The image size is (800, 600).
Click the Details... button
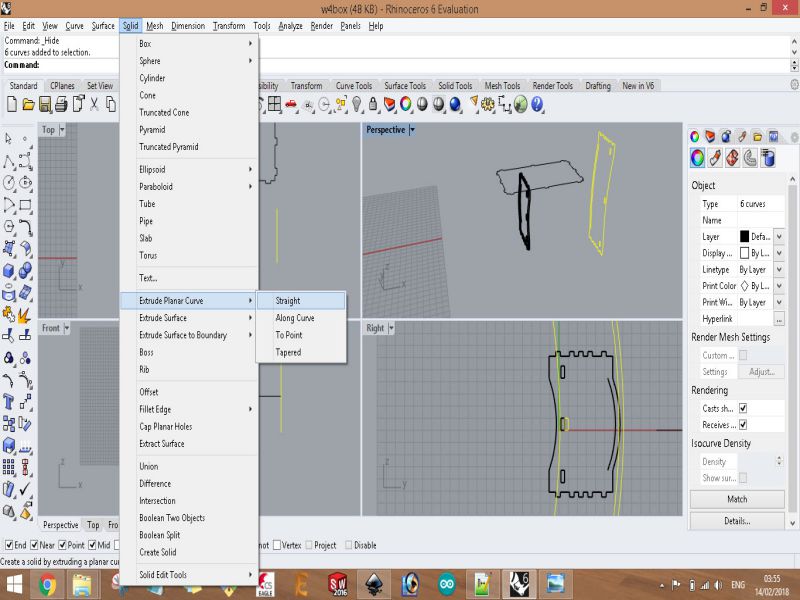point(737,521)
